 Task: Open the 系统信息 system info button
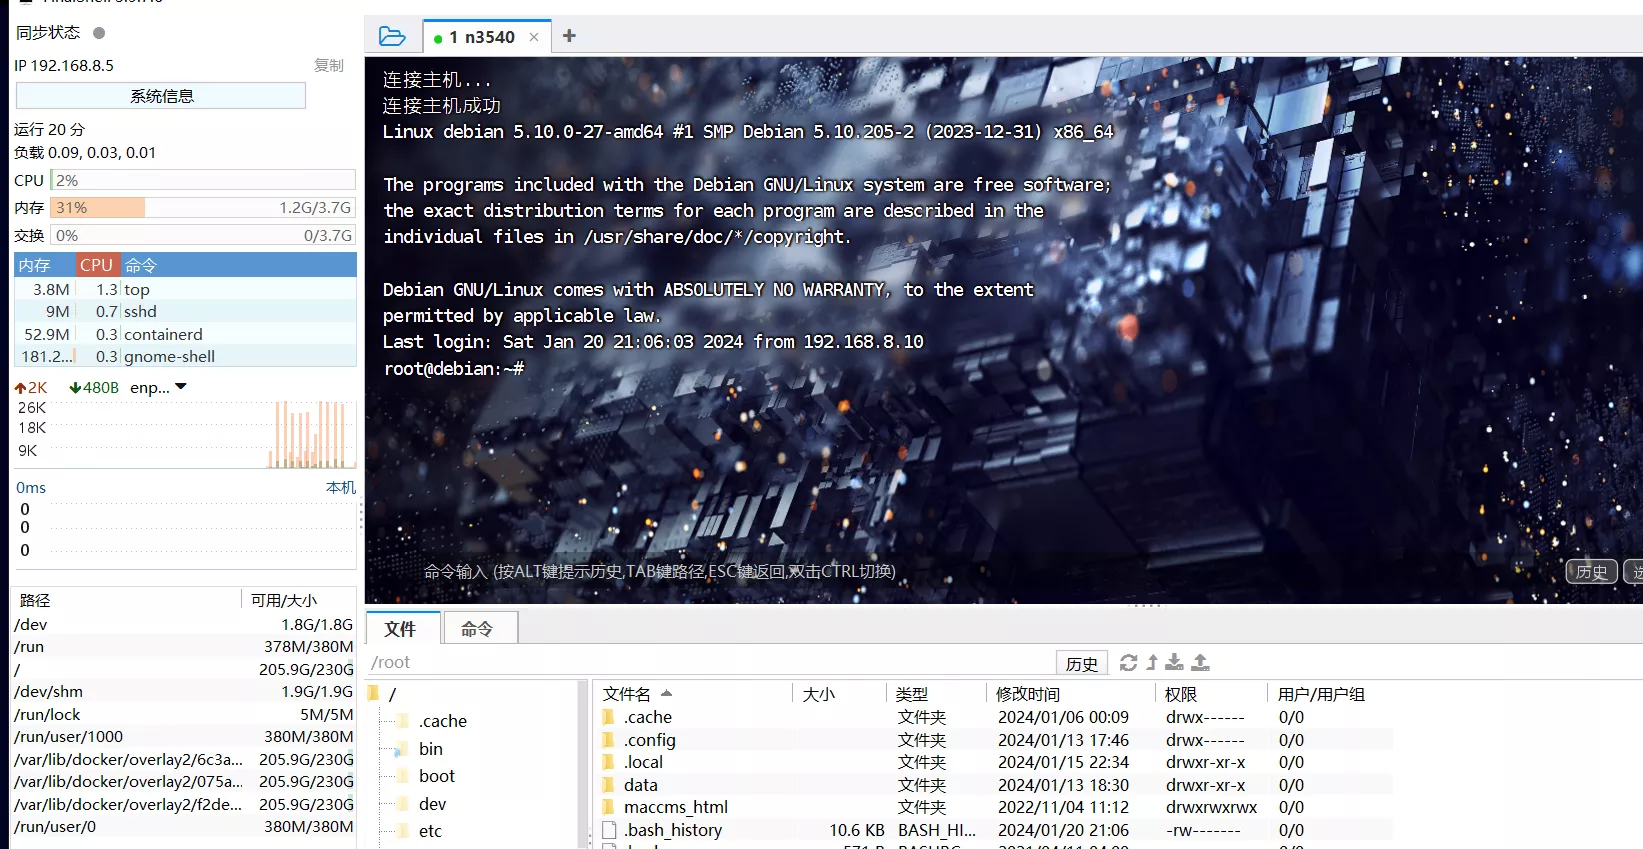click(161, 96)
